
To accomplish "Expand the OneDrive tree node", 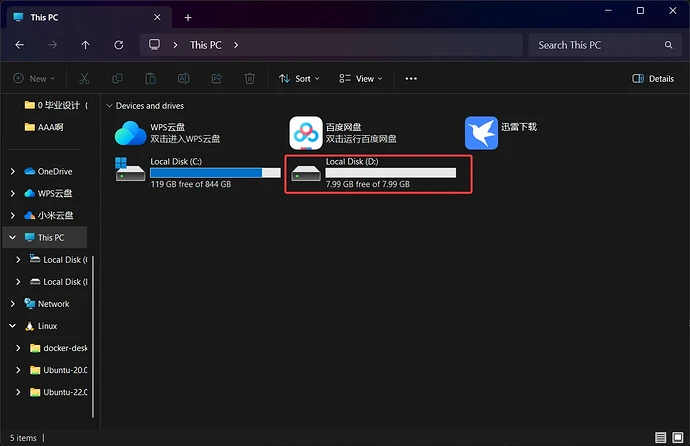I will [x=13, y=172].
